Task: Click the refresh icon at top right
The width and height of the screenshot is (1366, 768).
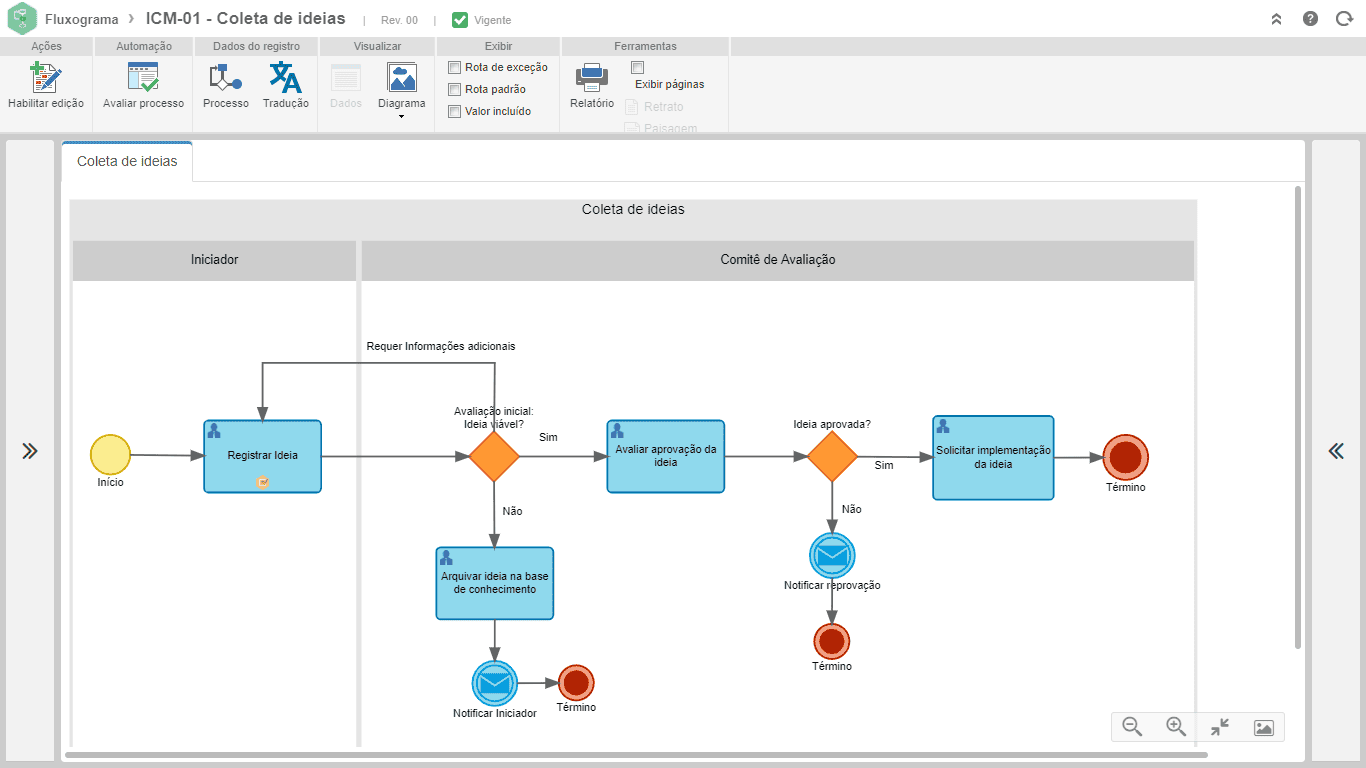Action: tap(1344, 19)
